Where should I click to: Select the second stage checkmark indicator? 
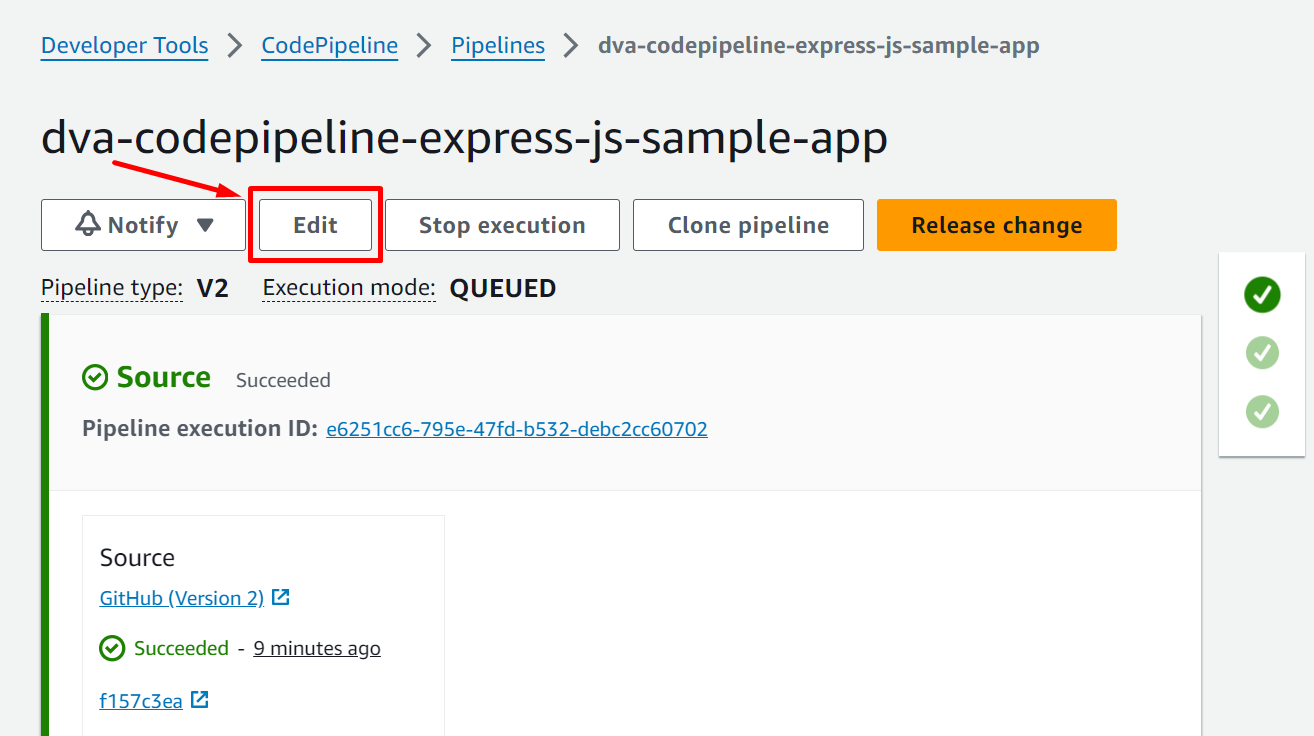[1262, 352]
